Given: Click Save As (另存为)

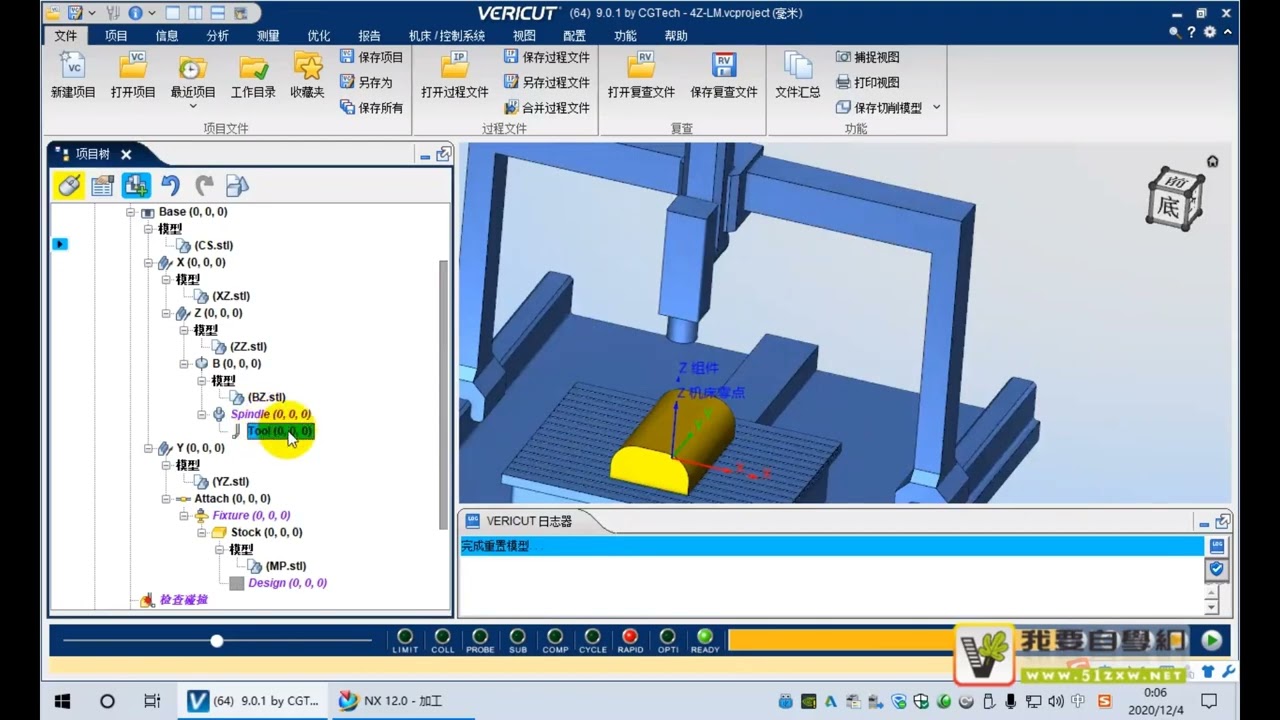Looking at the screenshot, I should pyautogui.click(x=366, y=82).
